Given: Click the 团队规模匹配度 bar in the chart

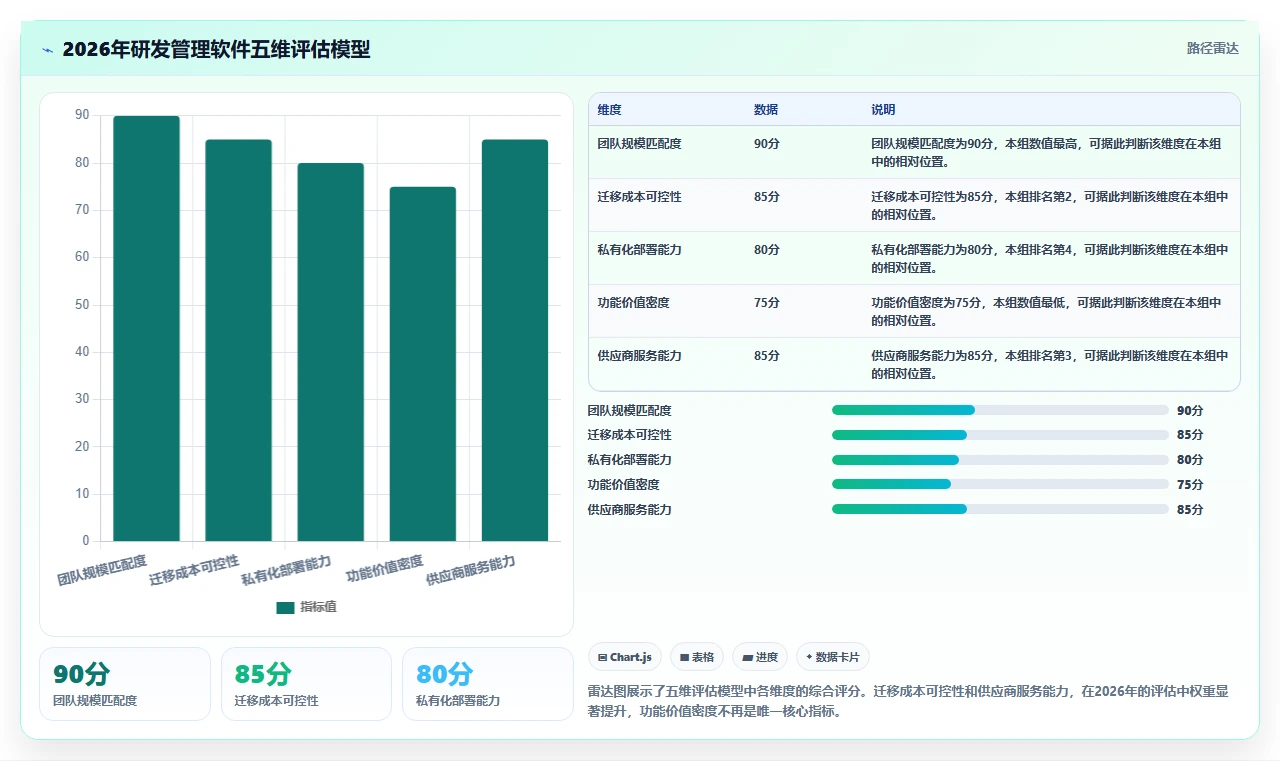Looking at the screenshot, I should [146, 328].
